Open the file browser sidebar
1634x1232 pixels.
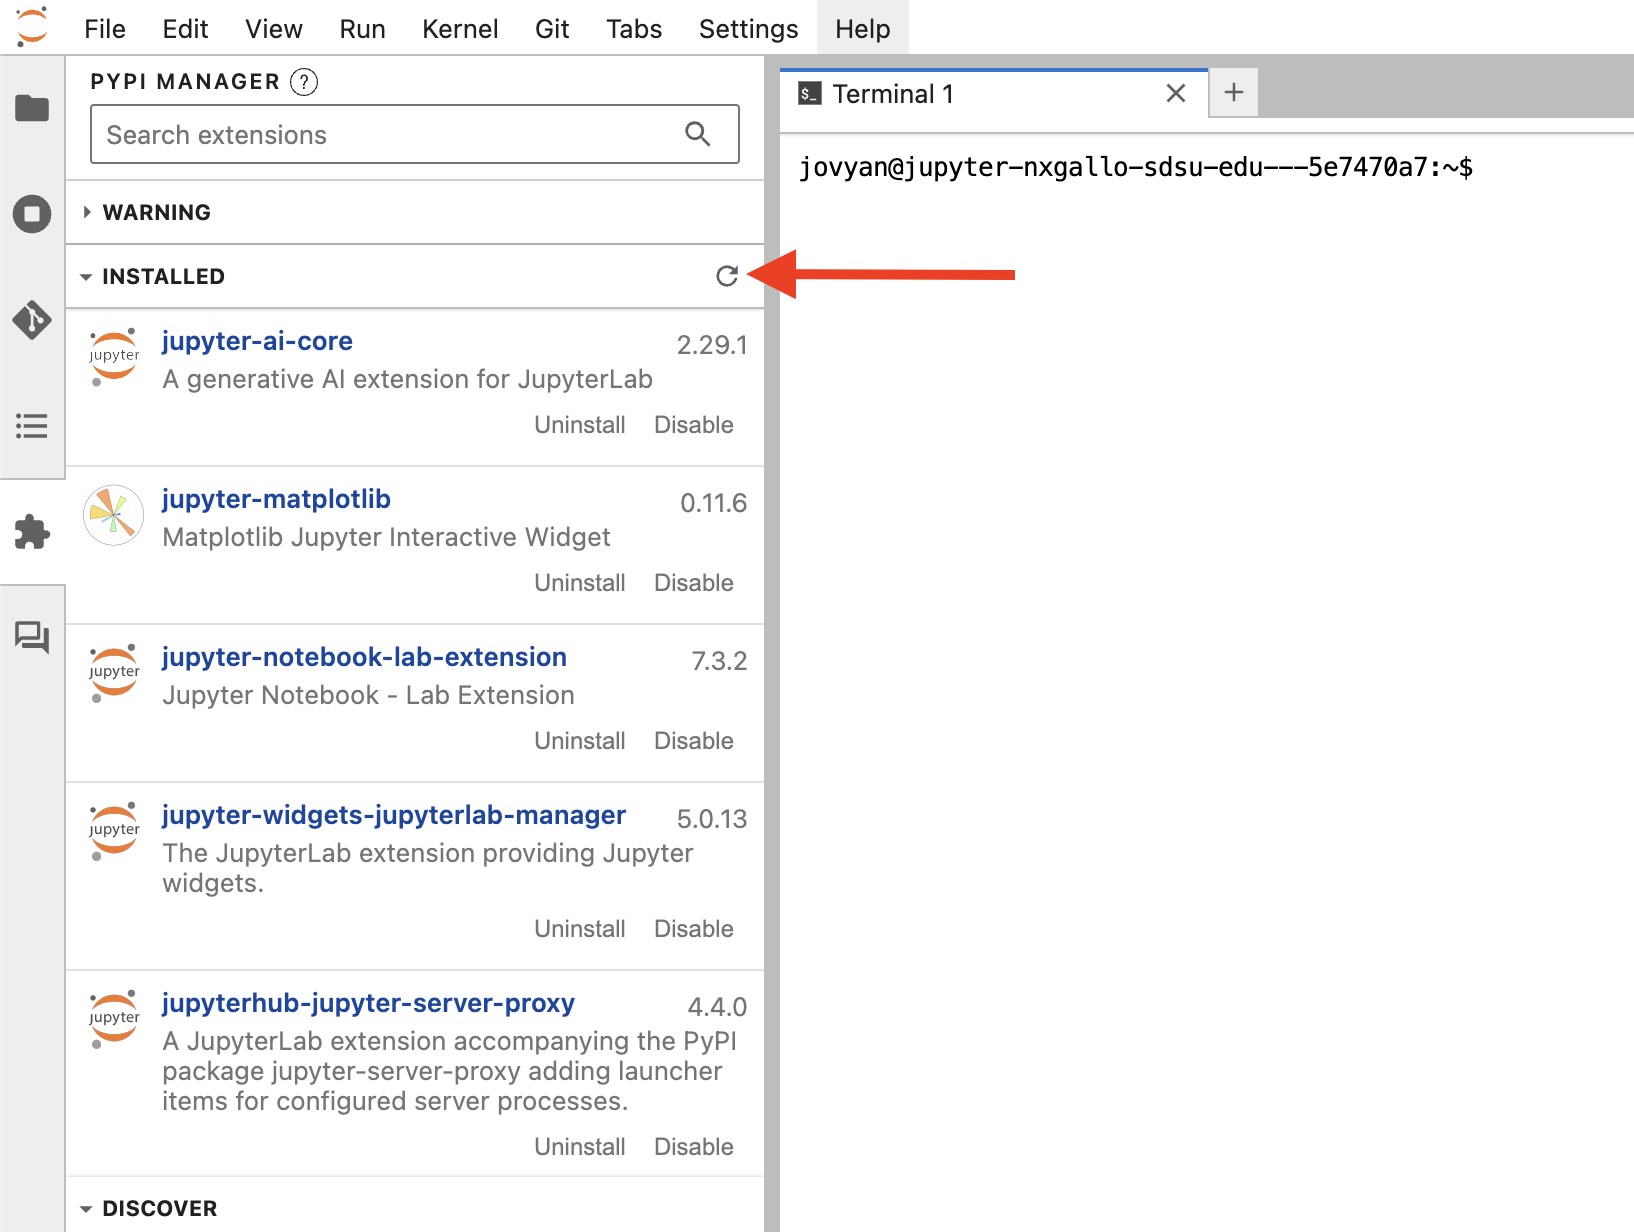[x=32, y=108]
